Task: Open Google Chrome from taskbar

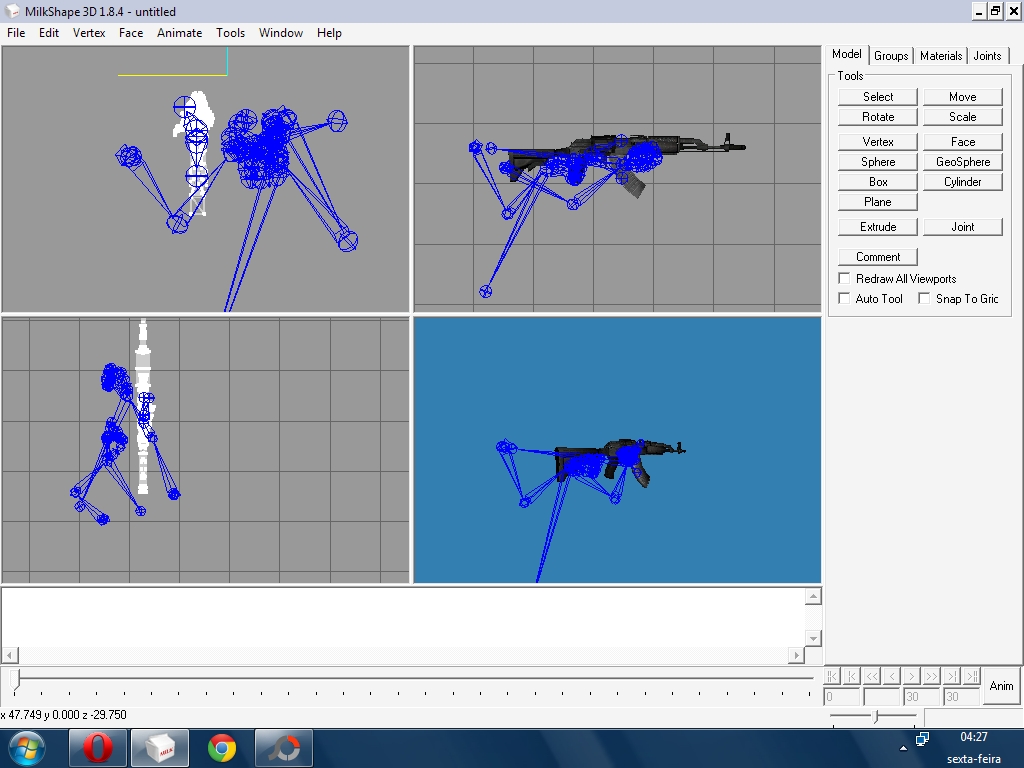Action: point(222,748)
